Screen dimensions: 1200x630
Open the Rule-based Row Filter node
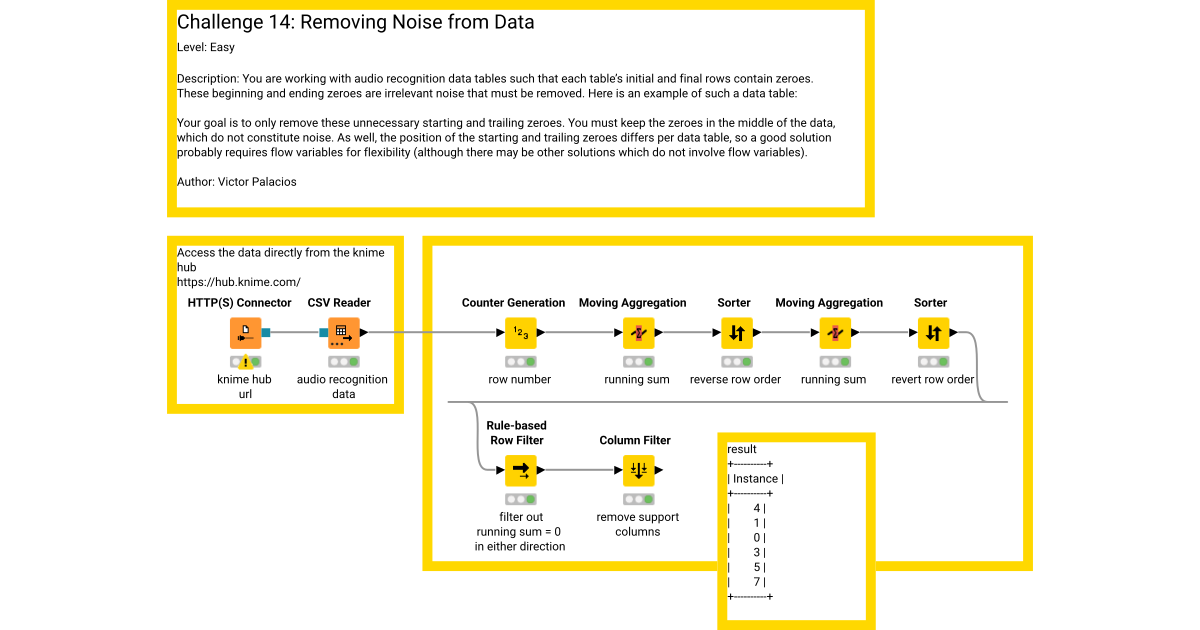(x=521, y=470)
